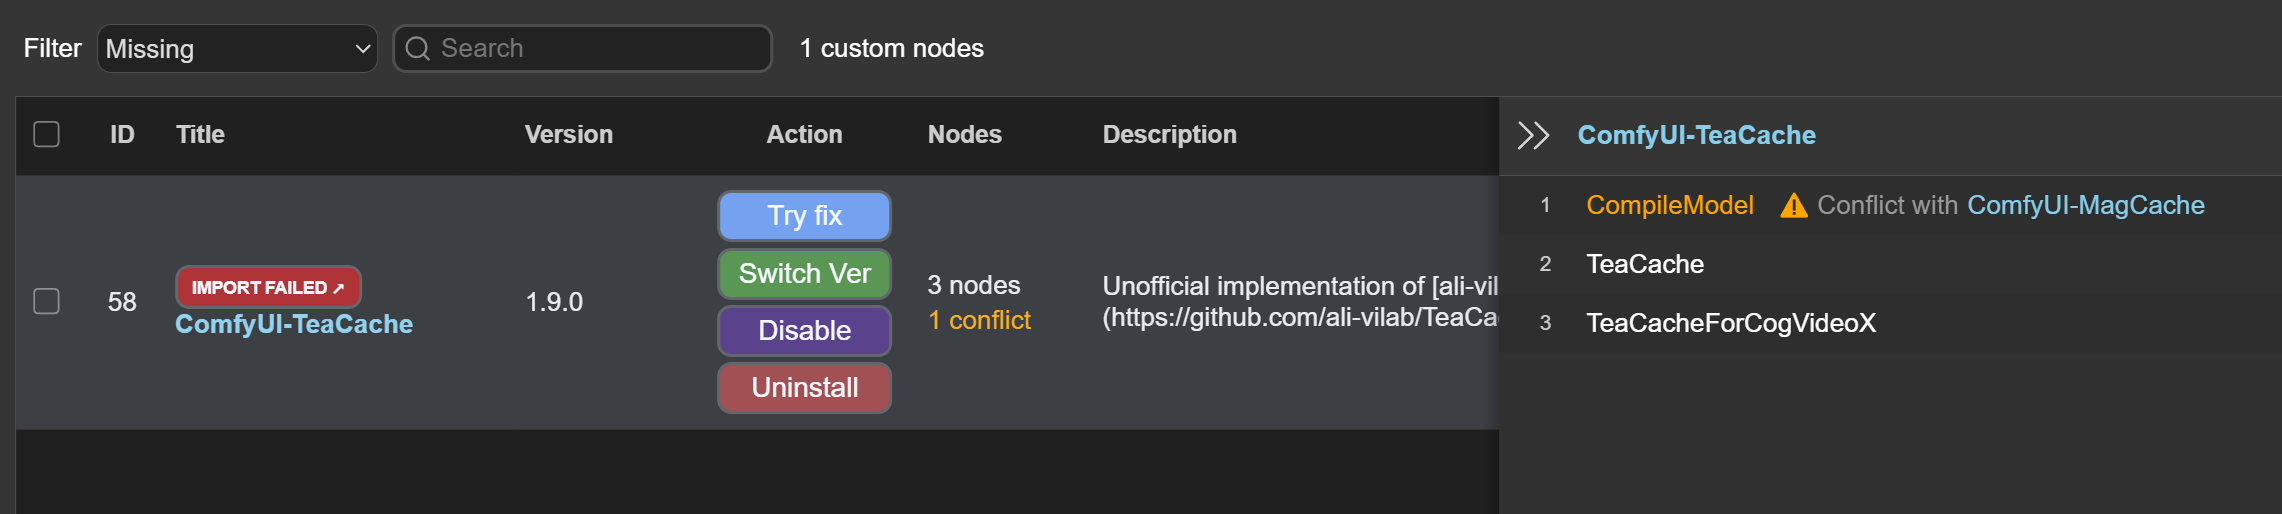Image resolution: width=2282 pixels, height=514 pixels.
Task: Toggle the select-all checkbox in table header
Action: click(x=47, y=134)
